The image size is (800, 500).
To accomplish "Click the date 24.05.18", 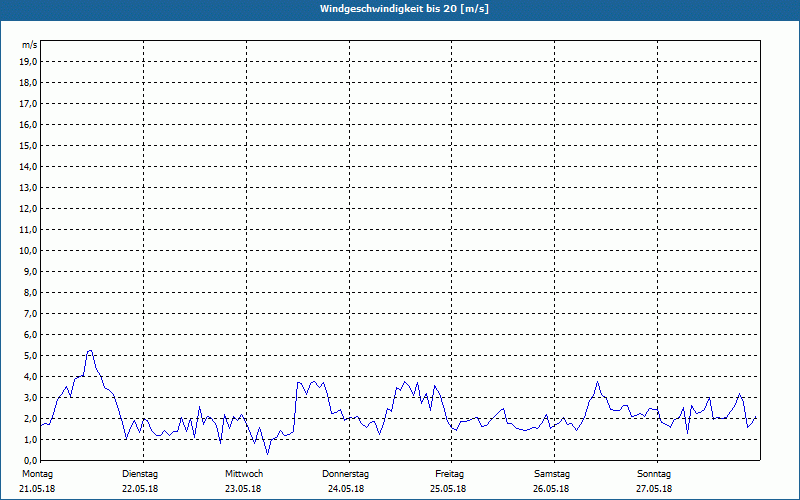I will (346, 489).
